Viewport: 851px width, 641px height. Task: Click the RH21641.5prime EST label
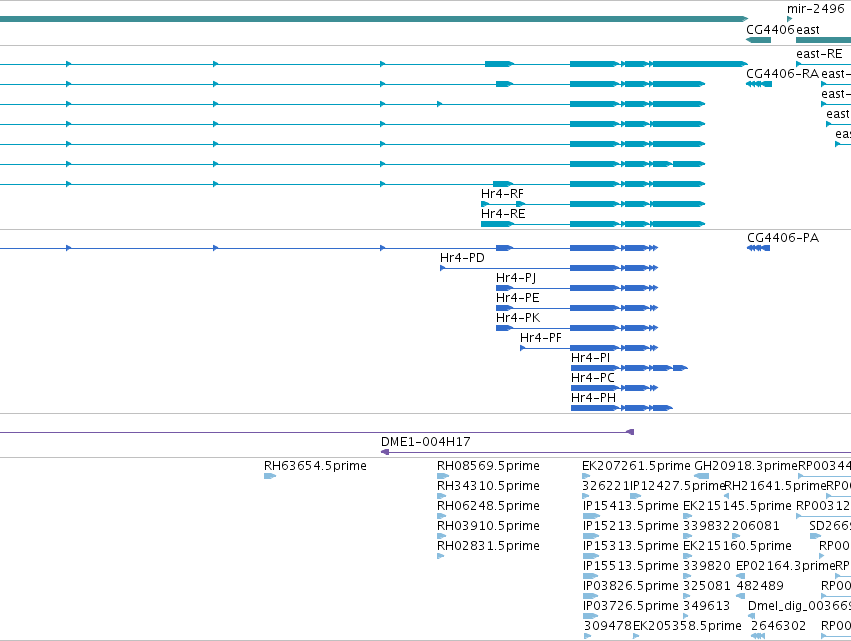click(774, 486)
